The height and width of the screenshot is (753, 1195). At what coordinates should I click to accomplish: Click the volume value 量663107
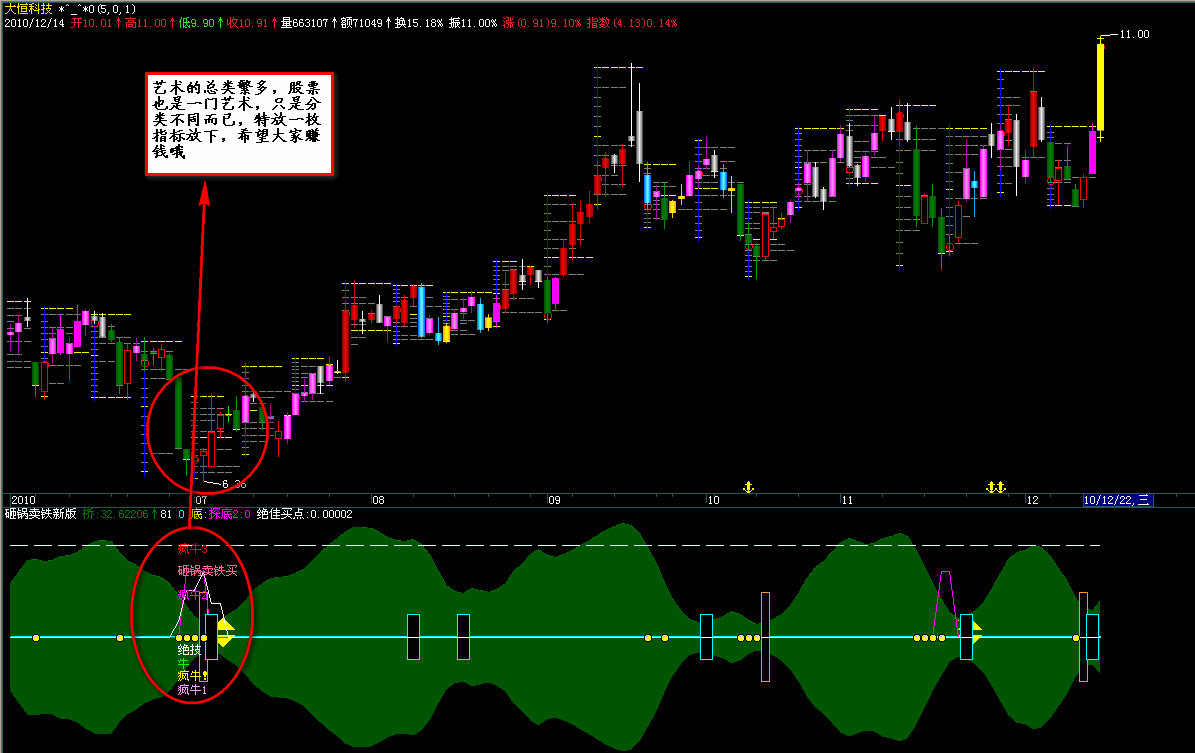coord(304,23)
